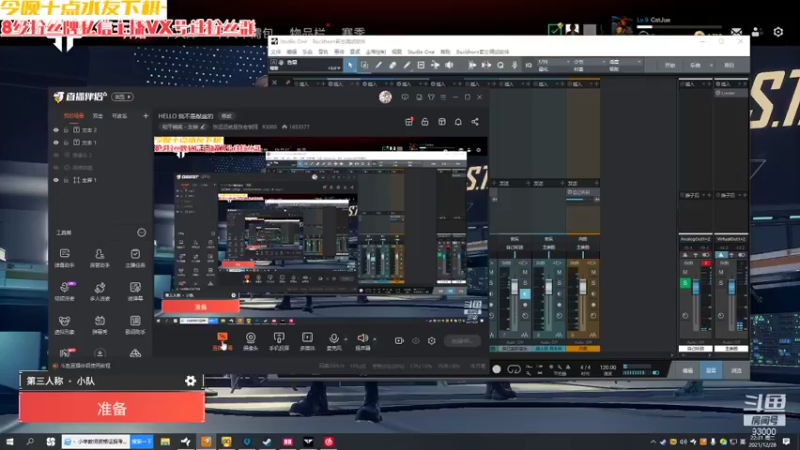Add the 手机投屏 phone casting source
The height and width of the screenshot is (450, 800).
[x=279, y=341]
